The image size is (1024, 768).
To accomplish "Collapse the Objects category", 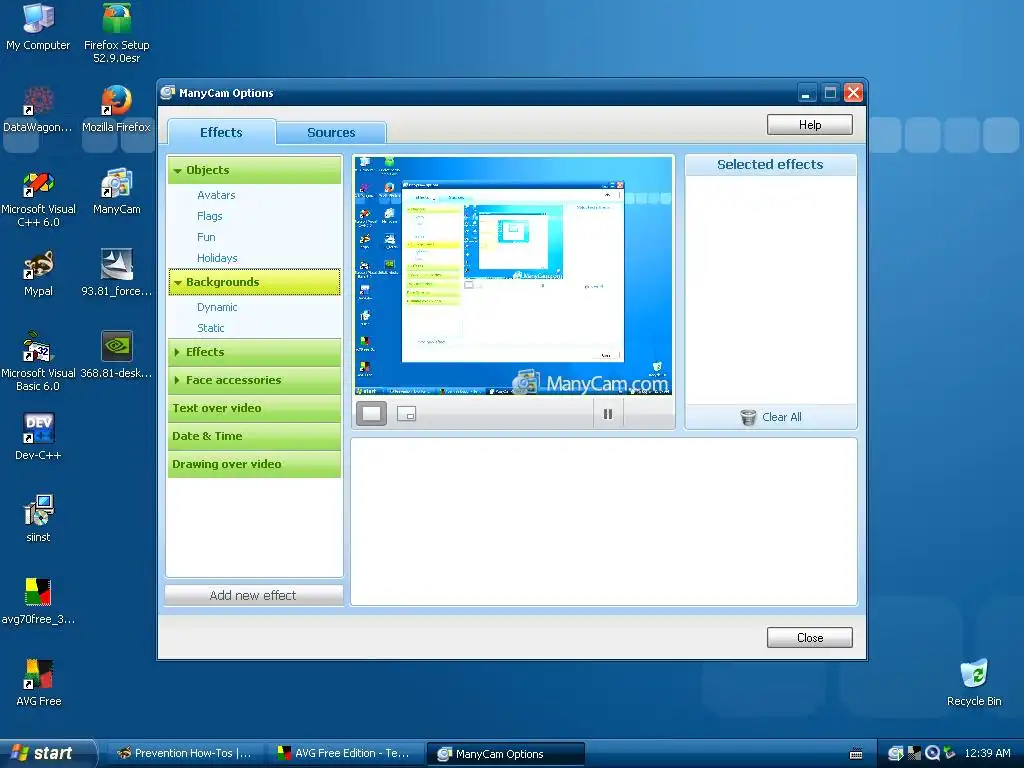I will (x=254, y=170).
